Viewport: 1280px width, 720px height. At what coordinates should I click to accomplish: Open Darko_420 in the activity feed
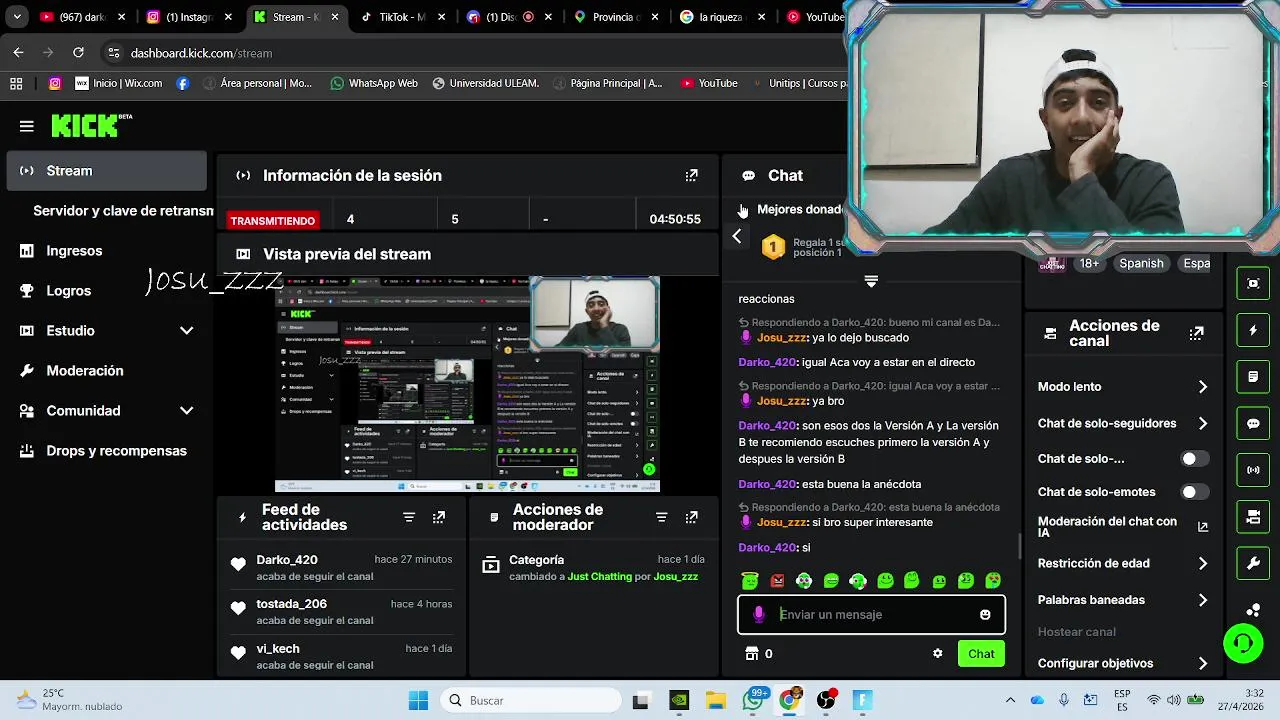(x=286, y=560)
